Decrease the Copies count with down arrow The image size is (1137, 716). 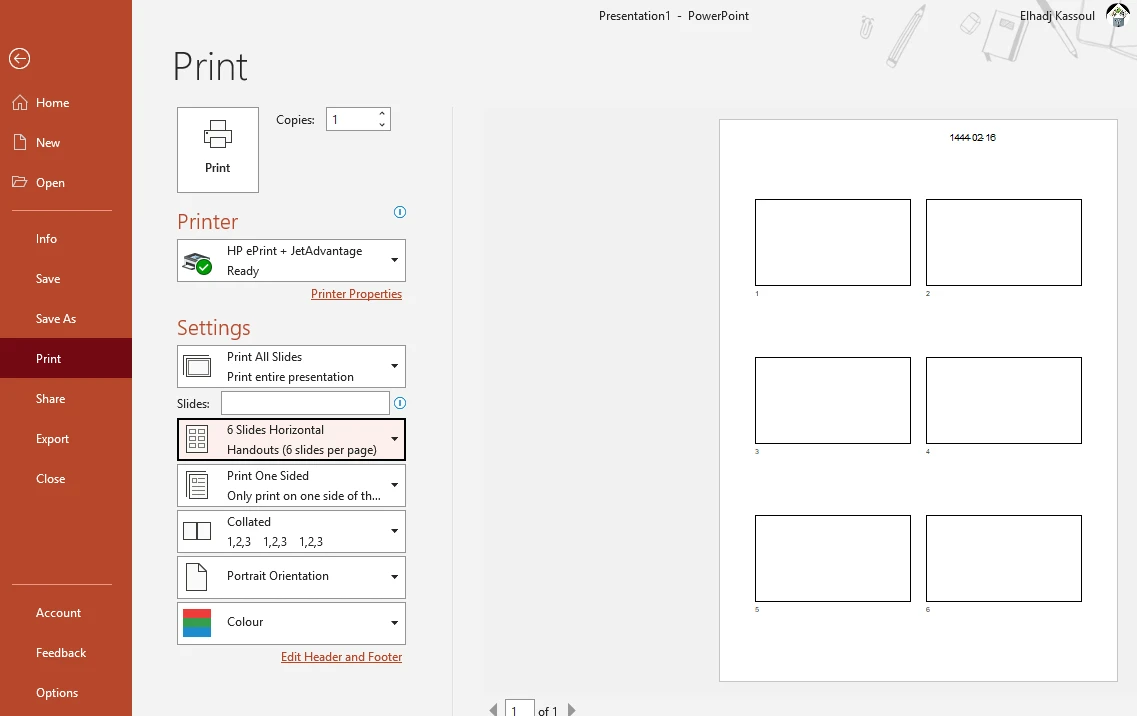(382, 125)
